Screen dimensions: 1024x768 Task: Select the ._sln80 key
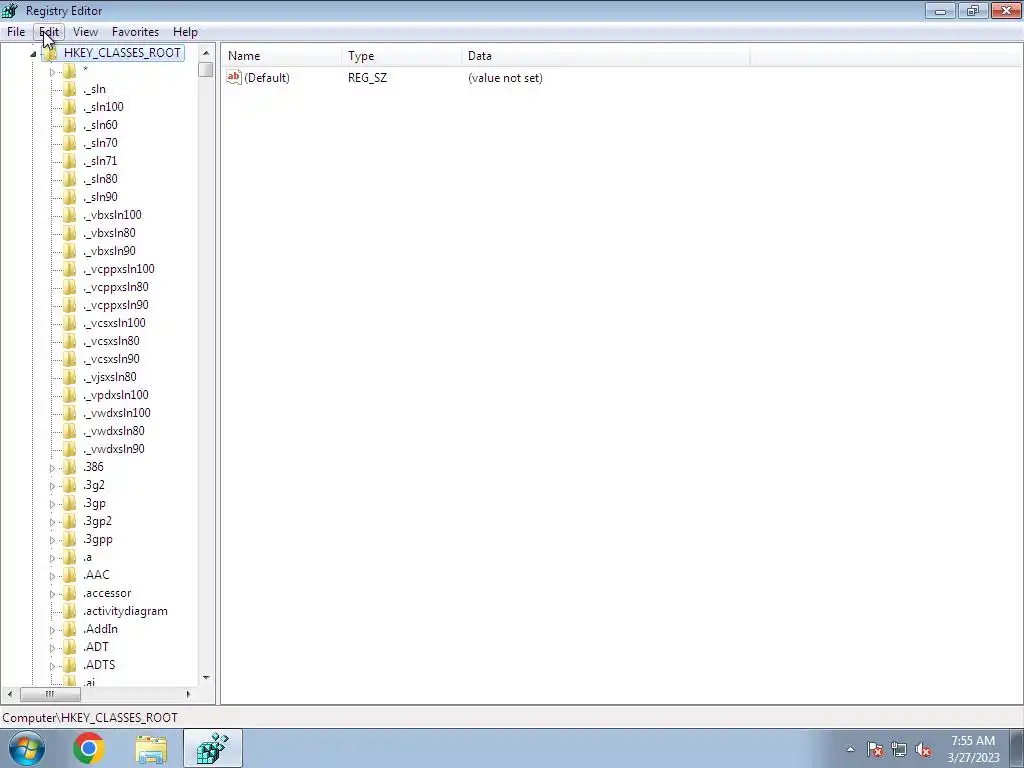[x=101, y=179]
